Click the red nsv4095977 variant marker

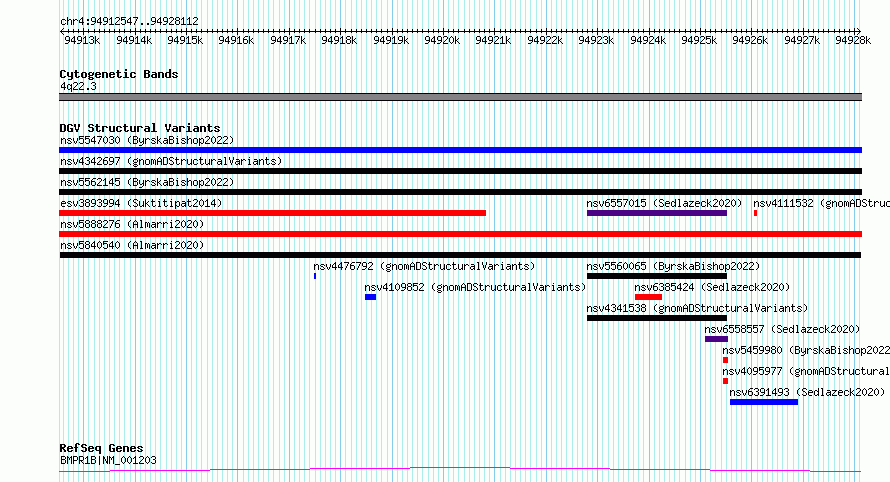click(x=725, y=381)
